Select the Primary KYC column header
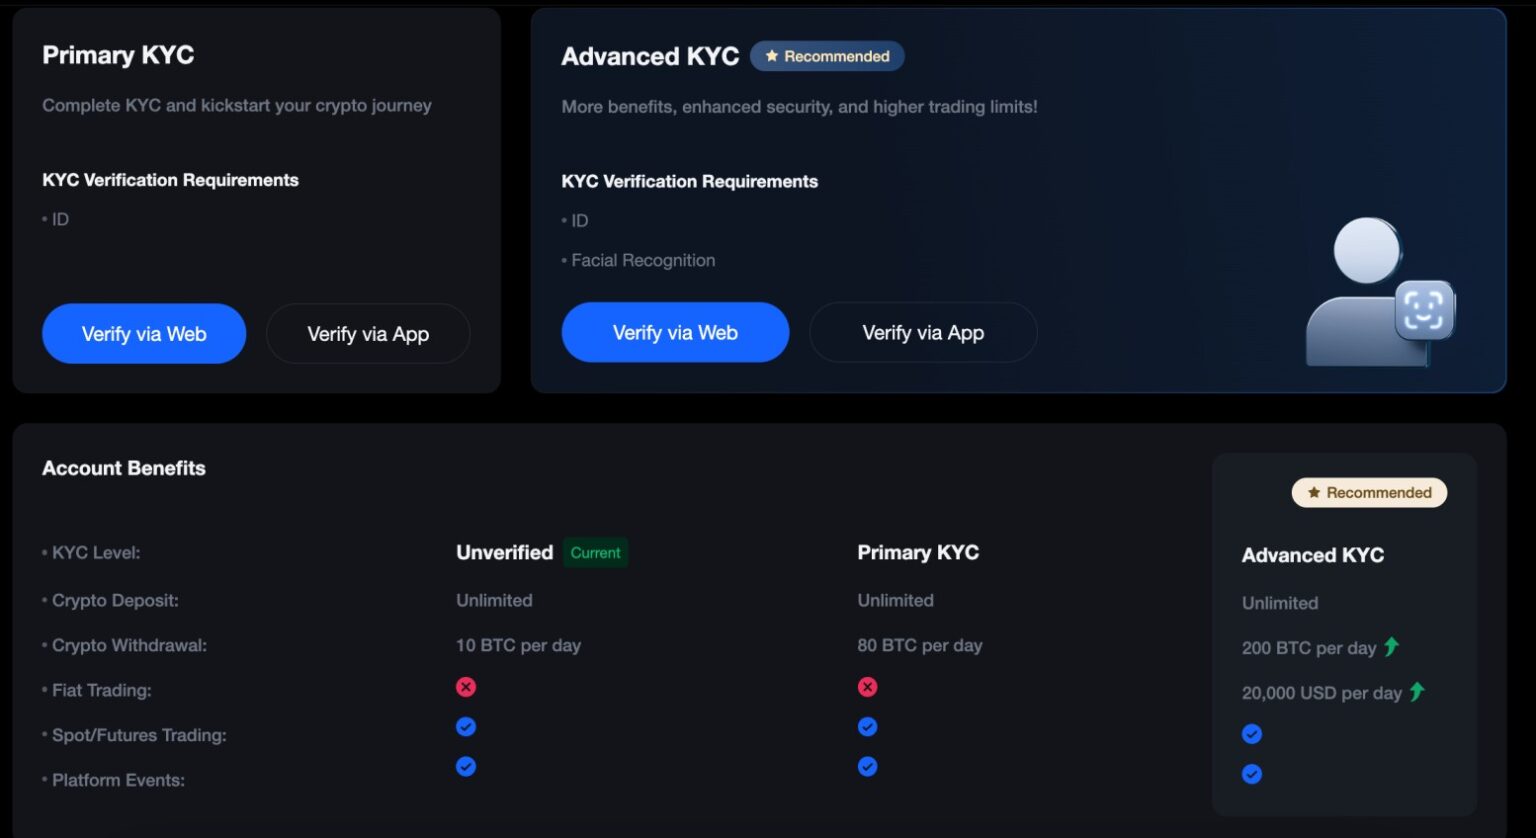1536x838 pixels. 918,552
